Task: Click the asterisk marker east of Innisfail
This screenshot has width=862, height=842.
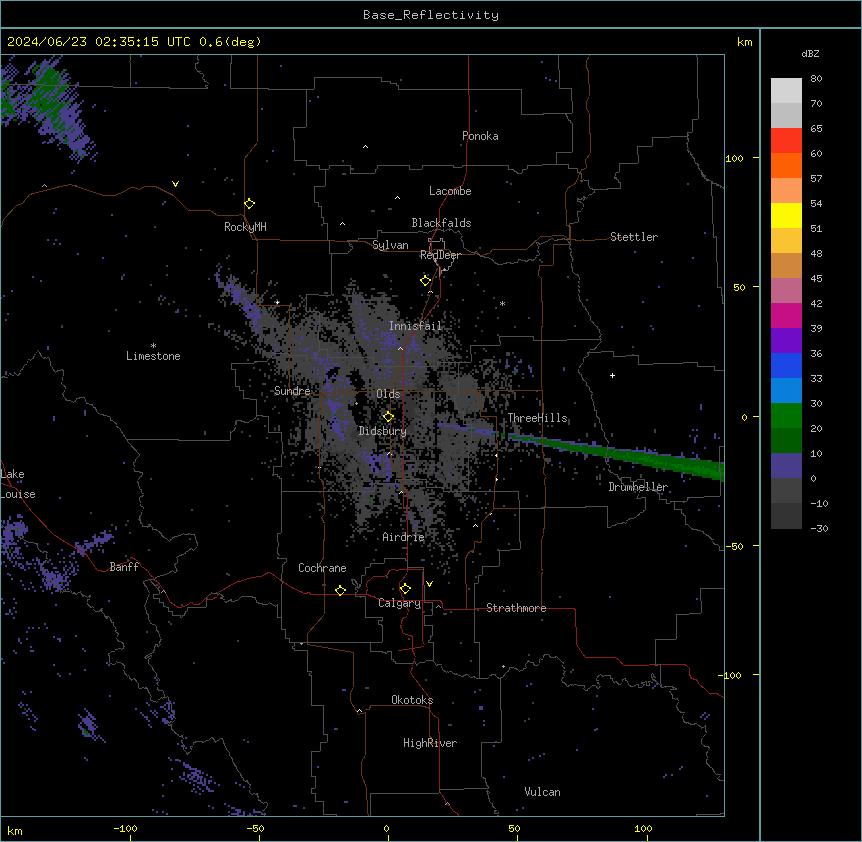Action: 502,303
